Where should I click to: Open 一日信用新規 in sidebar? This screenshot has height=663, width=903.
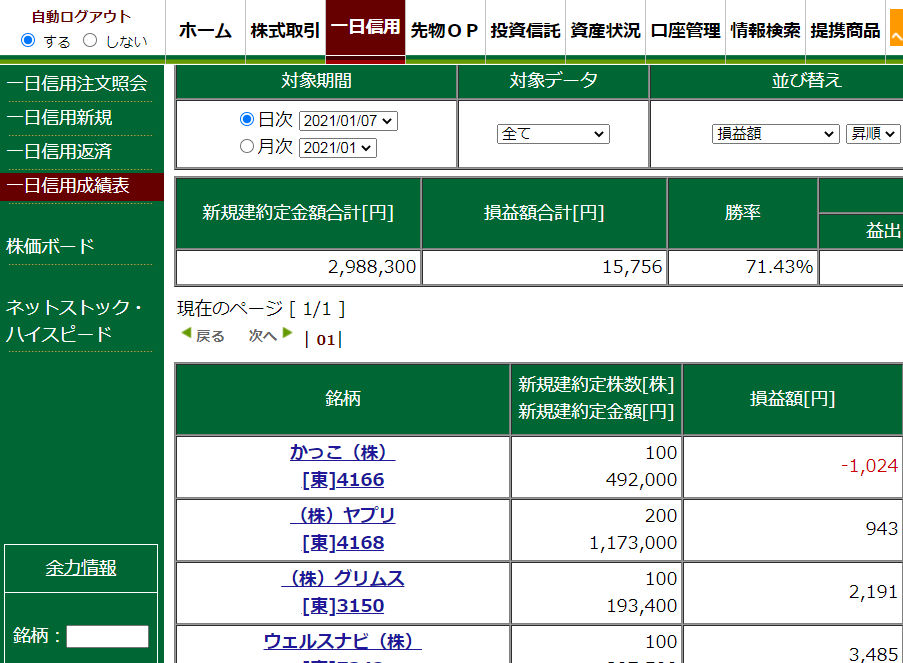point(59,118)
